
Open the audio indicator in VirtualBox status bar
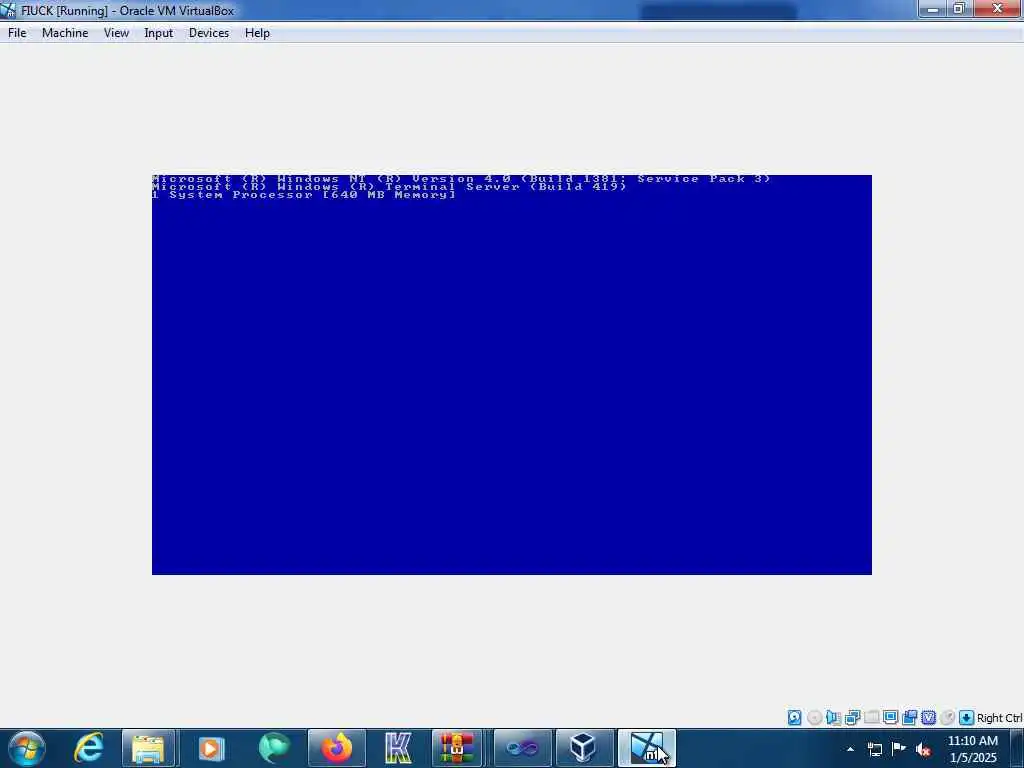click(x=833, y=718)
